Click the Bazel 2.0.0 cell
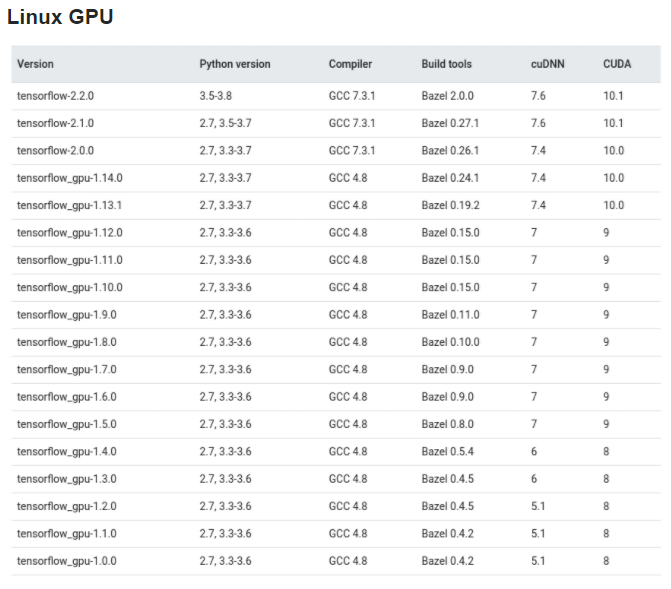 448,96
